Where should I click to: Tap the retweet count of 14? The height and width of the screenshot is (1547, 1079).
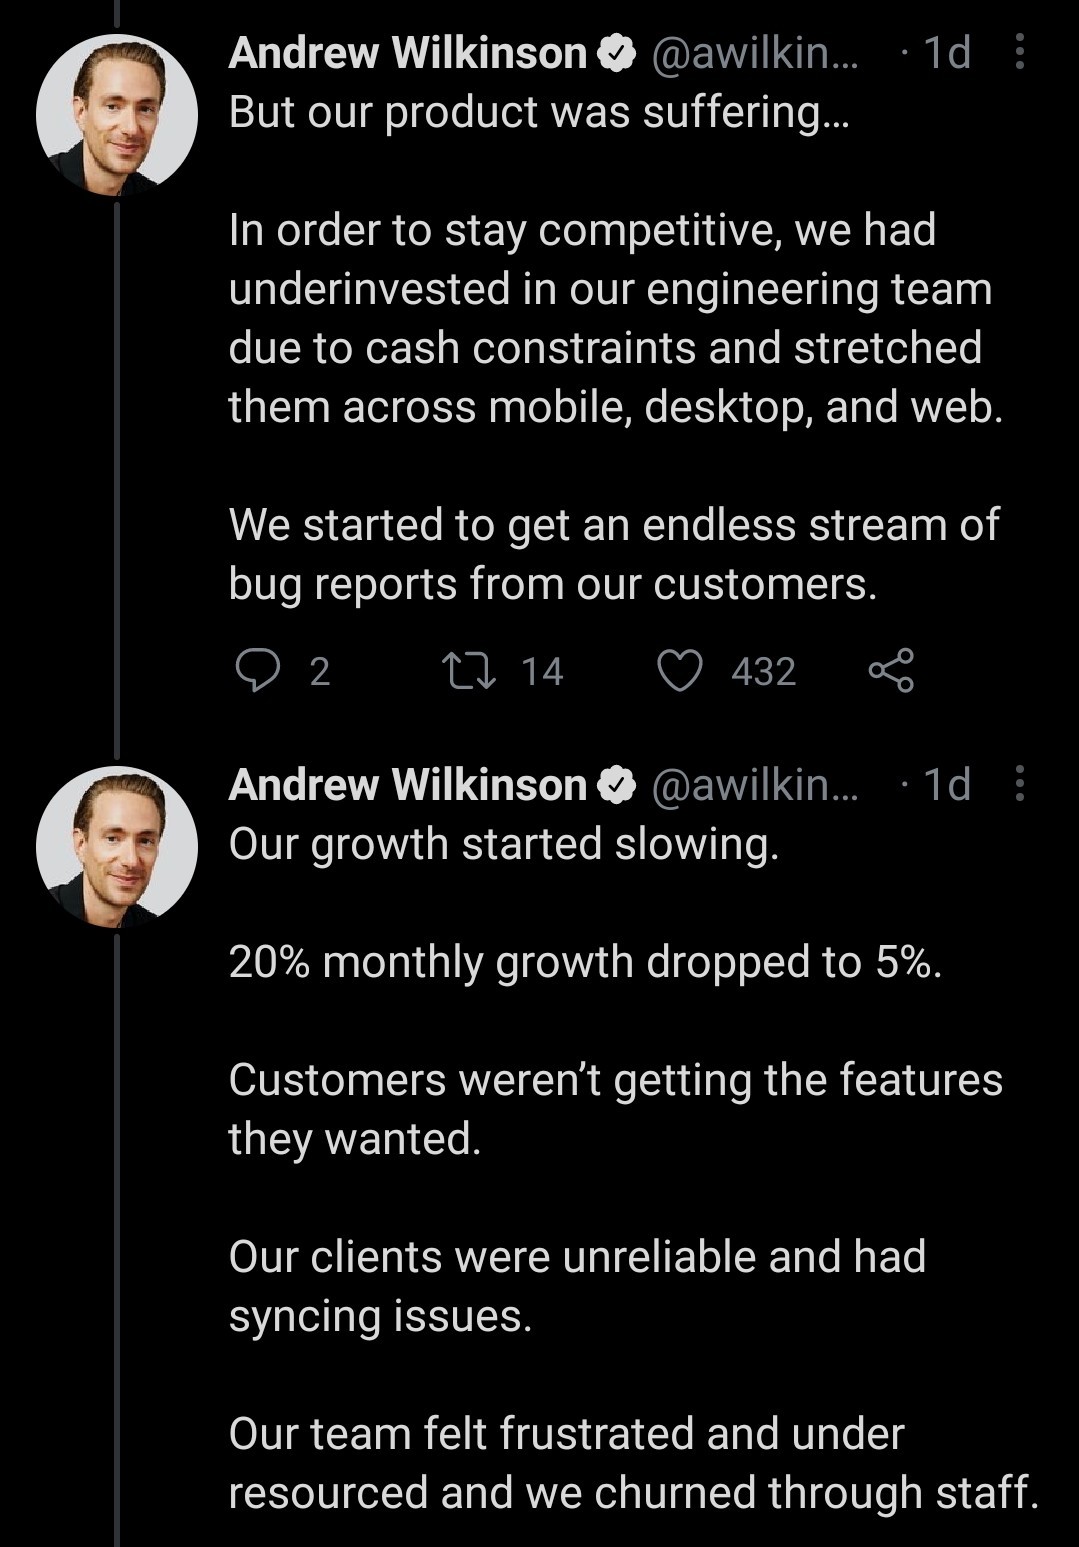coord(542,671)
